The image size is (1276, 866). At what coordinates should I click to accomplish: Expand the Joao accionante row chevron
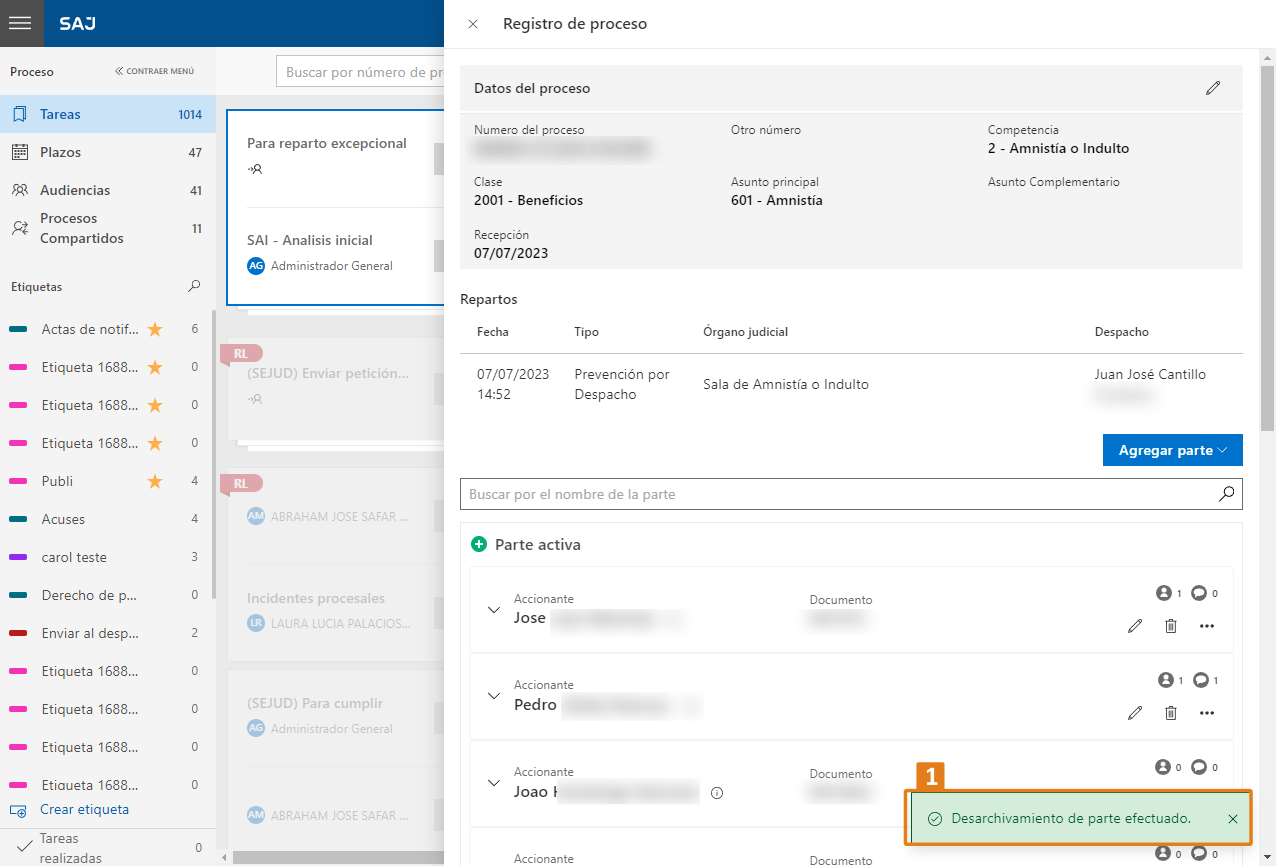(493, 783)
